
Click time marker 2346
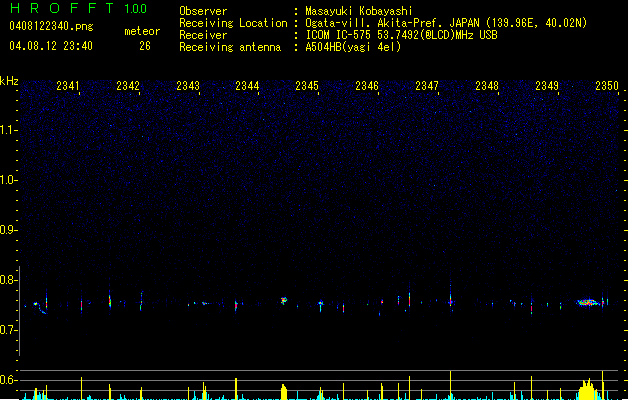[367, 86]
